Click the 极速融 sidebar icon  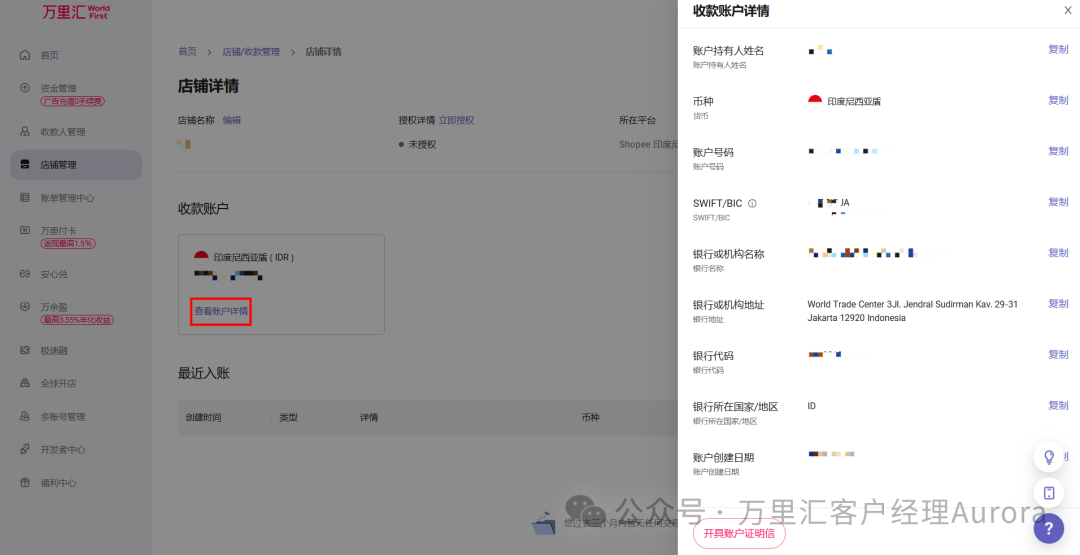click(25, 350)
